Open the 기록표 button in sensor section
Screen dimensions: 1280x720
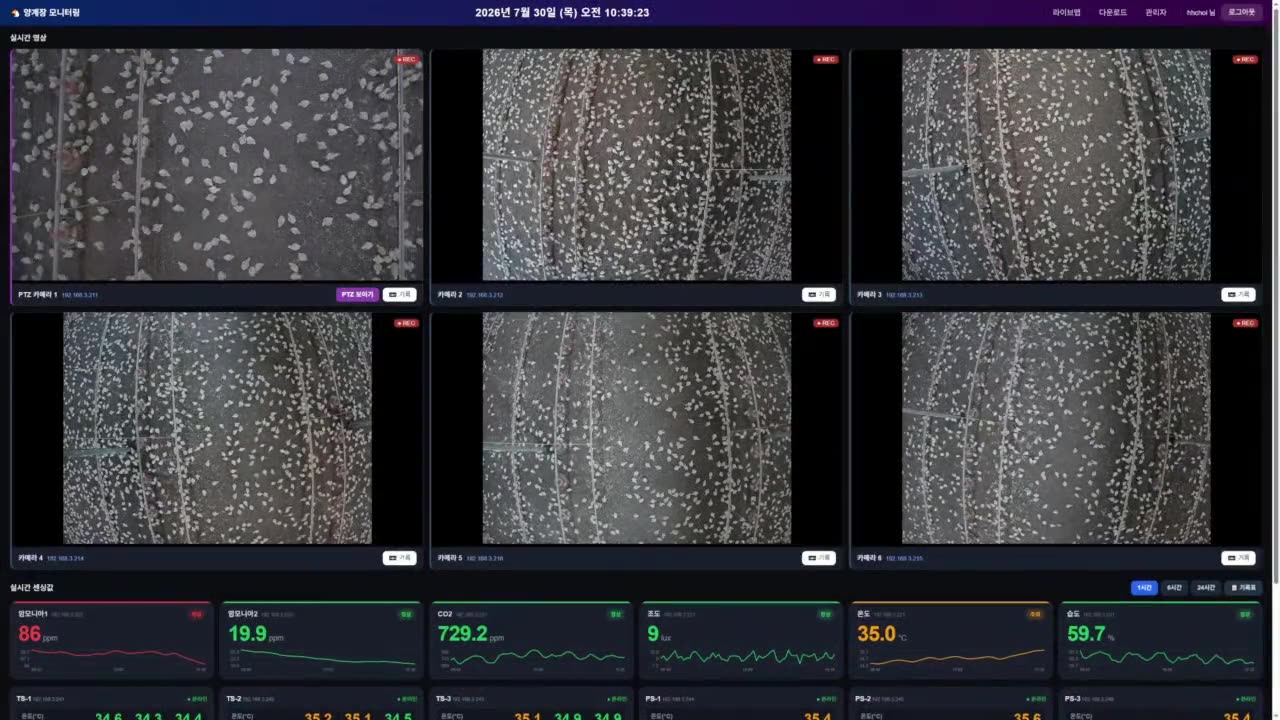click(1243, 588)
